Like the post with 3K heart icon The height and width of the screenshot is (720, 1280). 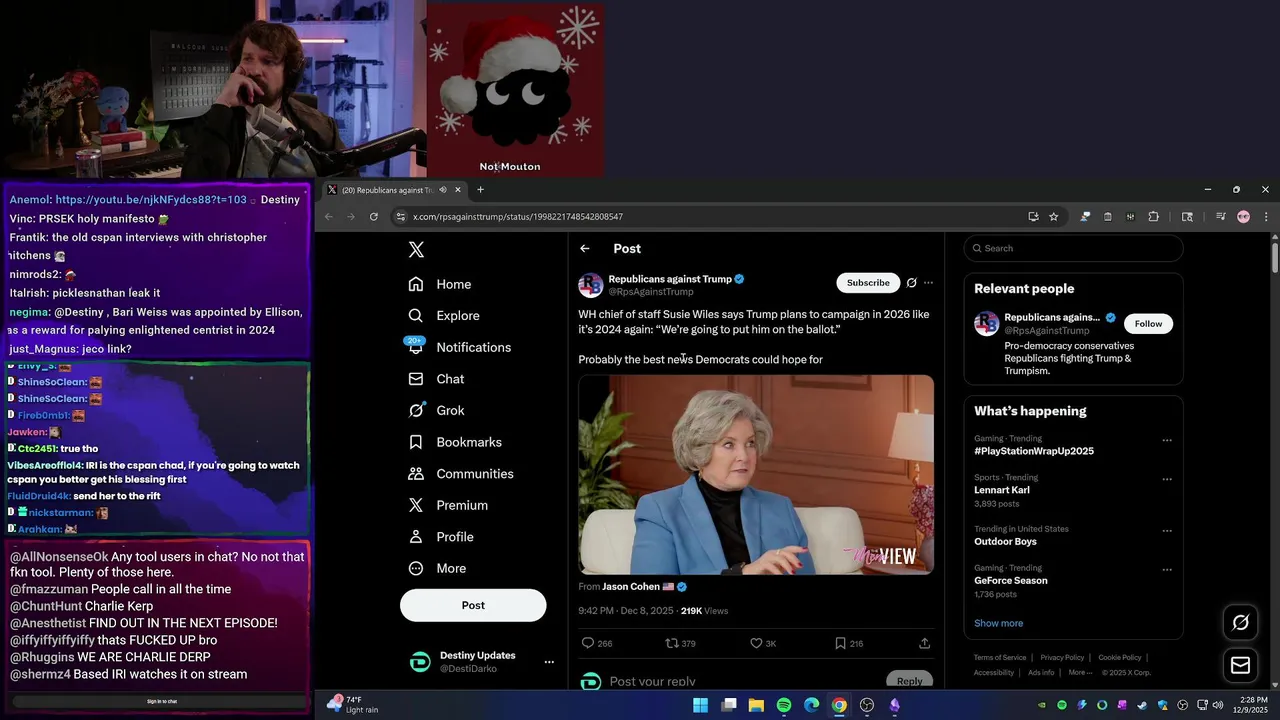(x=763, y=643)
